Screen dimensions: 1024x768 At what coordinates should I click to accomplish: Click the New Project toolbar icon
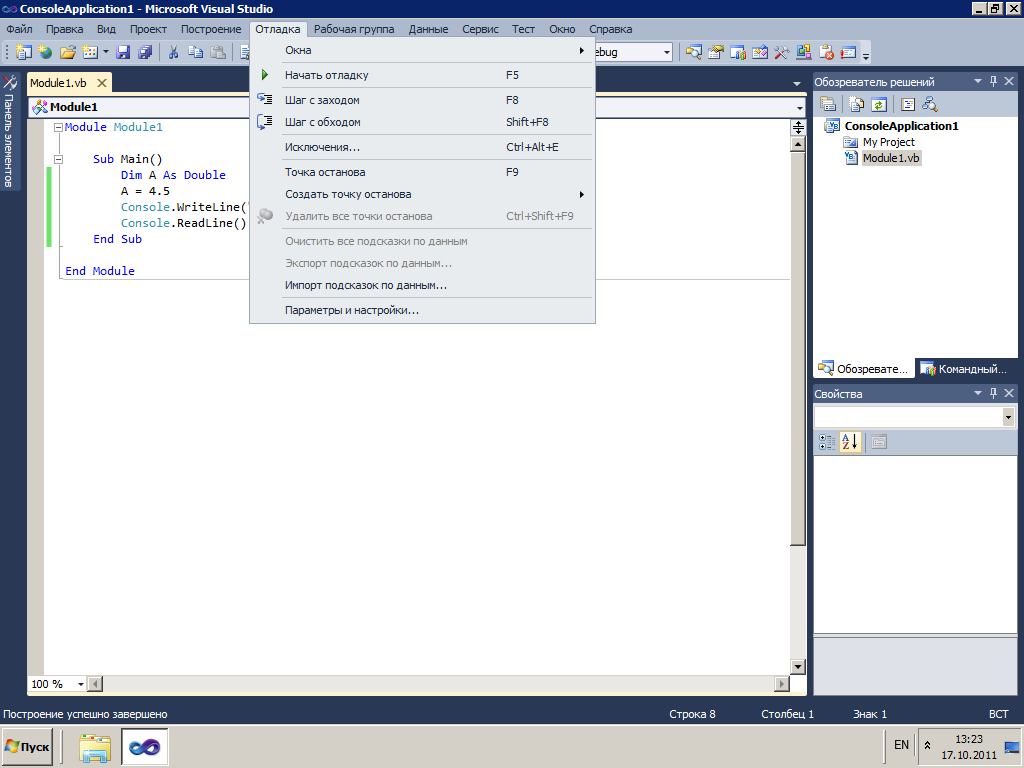click(24, 52)
